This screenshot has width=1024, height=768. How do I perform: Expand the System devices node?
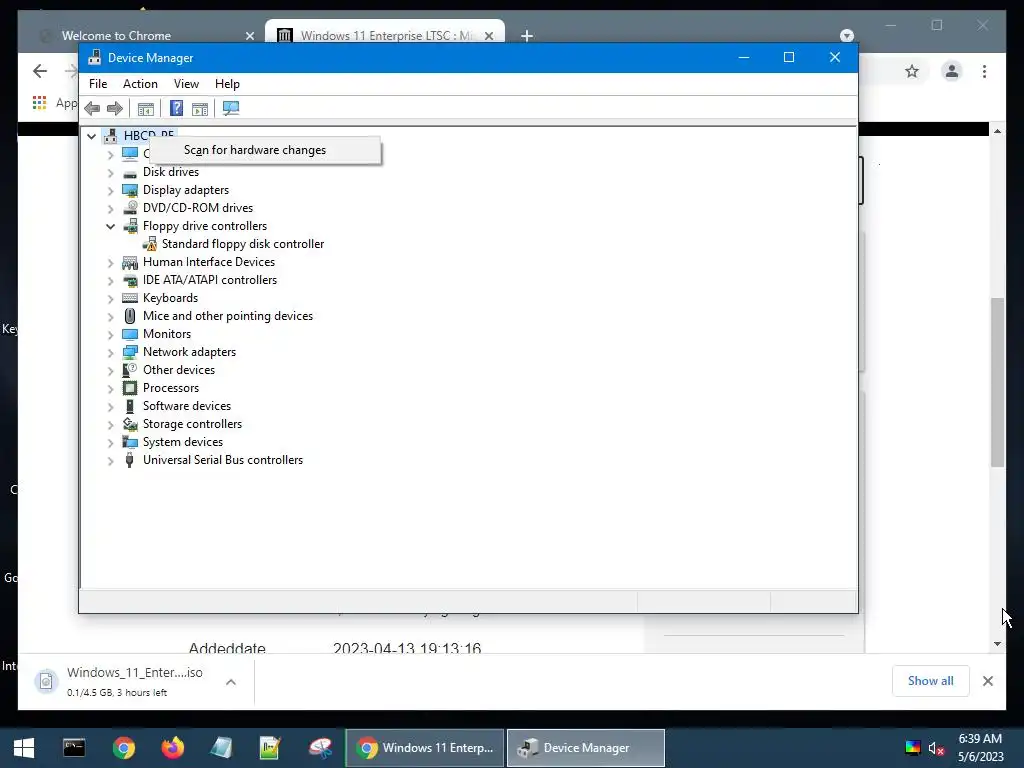click(x=110, y=442)
